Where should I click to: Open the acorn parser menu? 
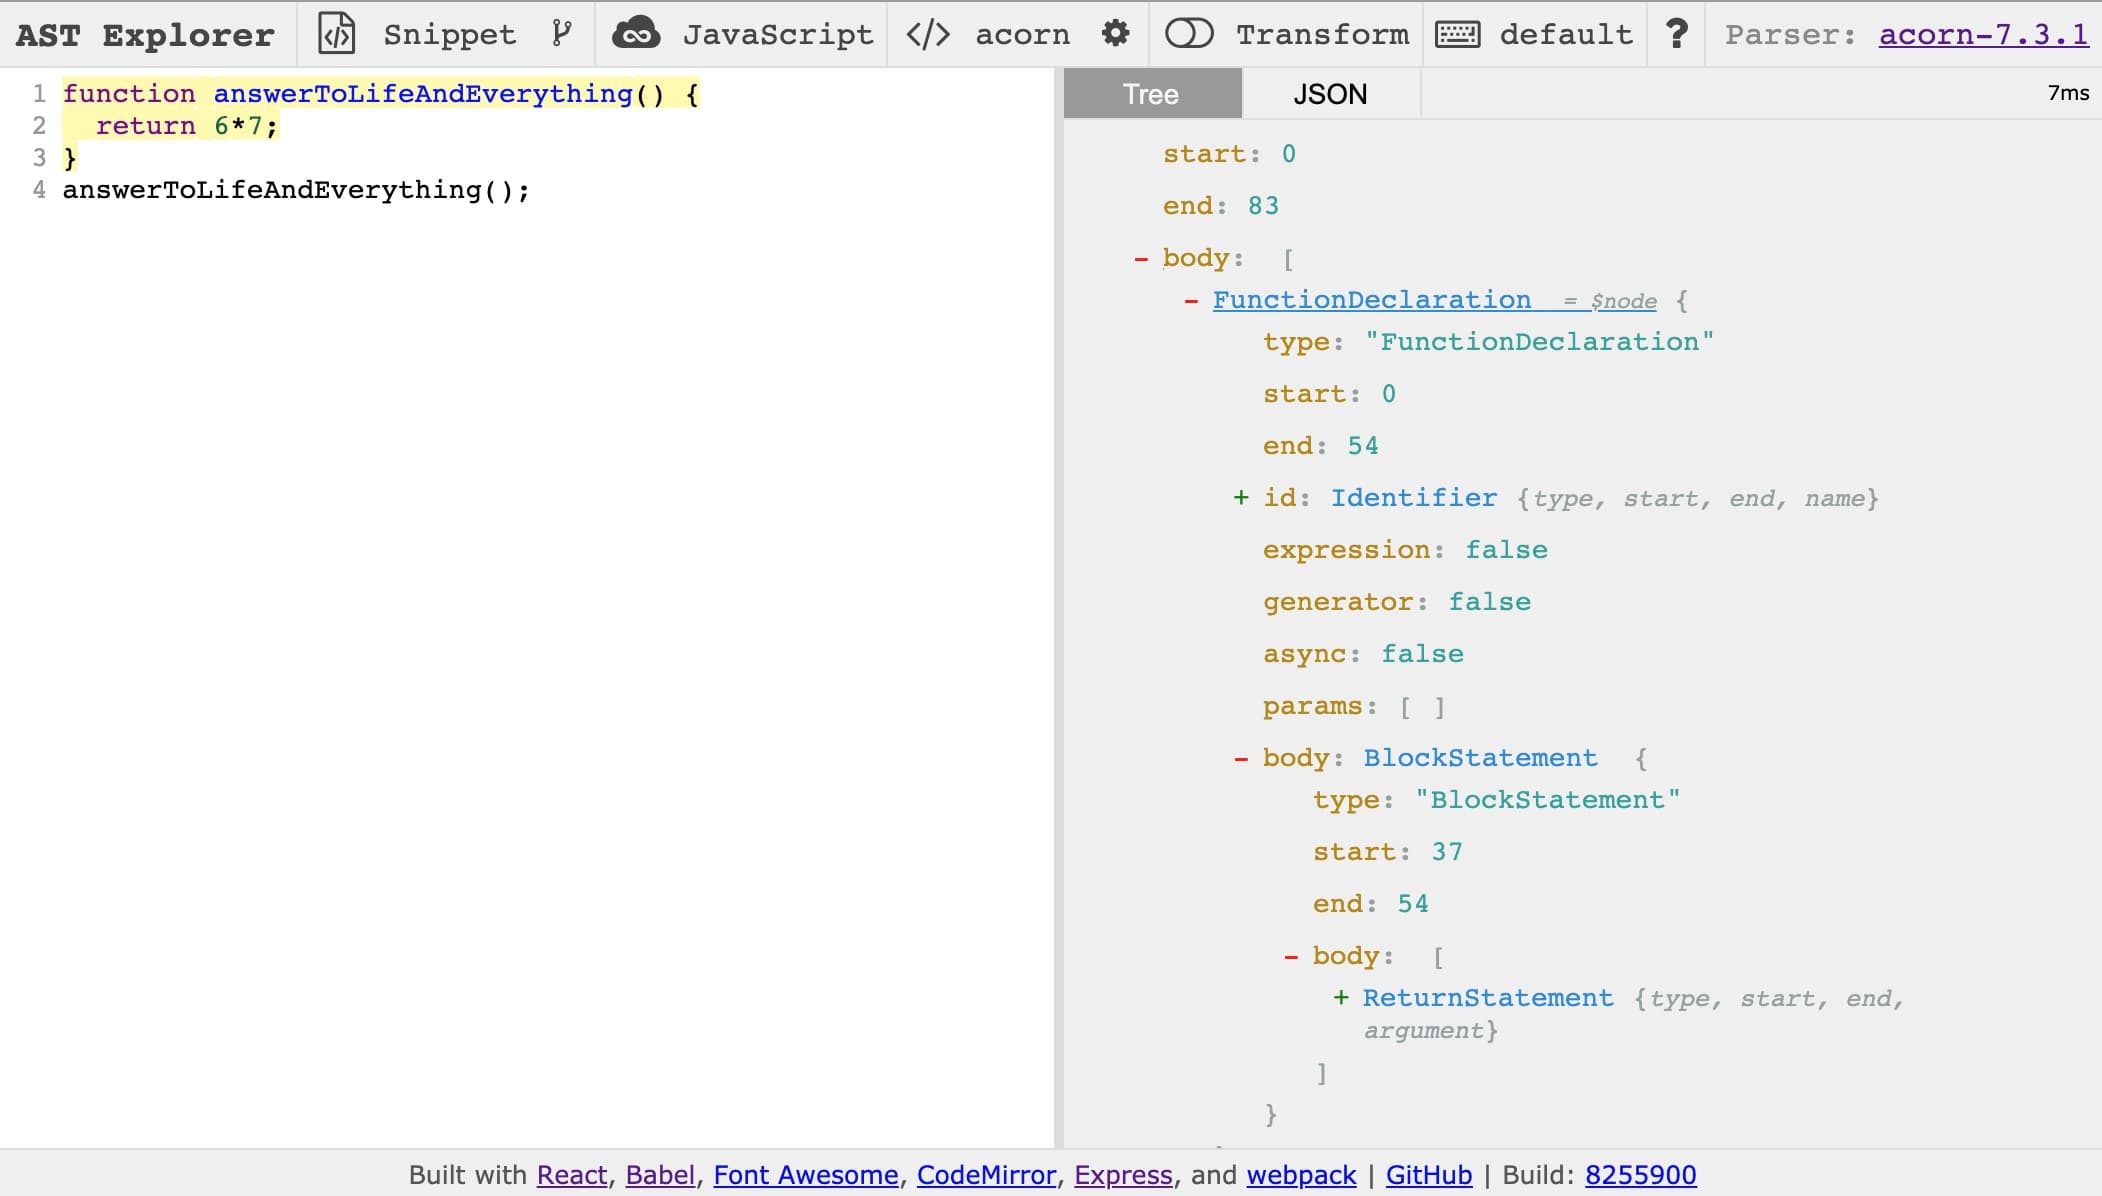[1022, 34]
